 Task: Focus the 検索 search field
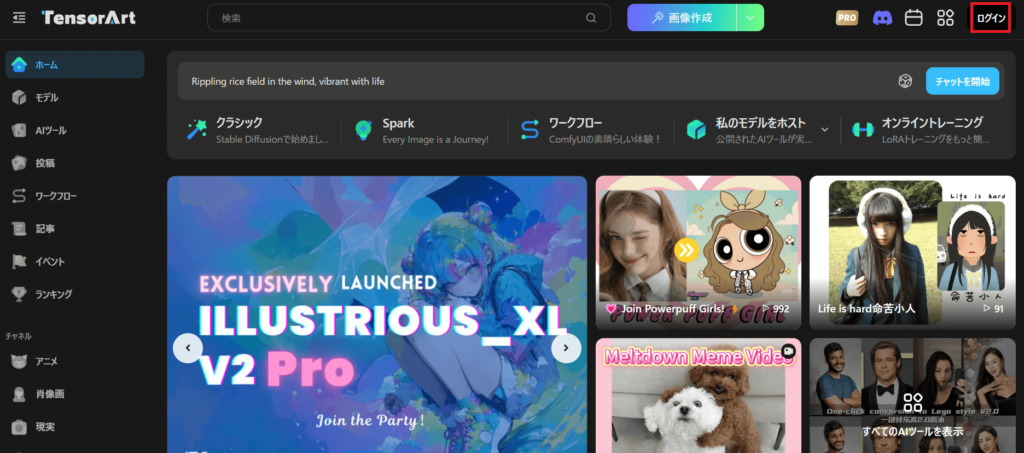coord(409,18)
